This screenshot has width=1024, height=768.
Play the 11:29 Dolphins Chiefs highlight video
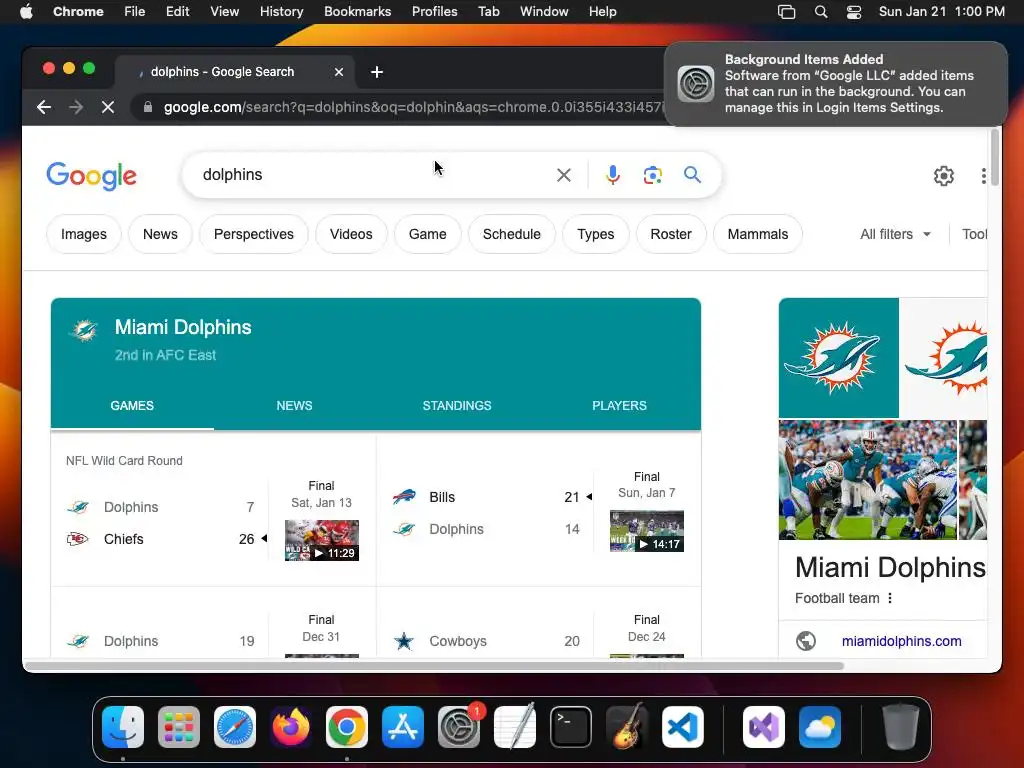[322, 540]
